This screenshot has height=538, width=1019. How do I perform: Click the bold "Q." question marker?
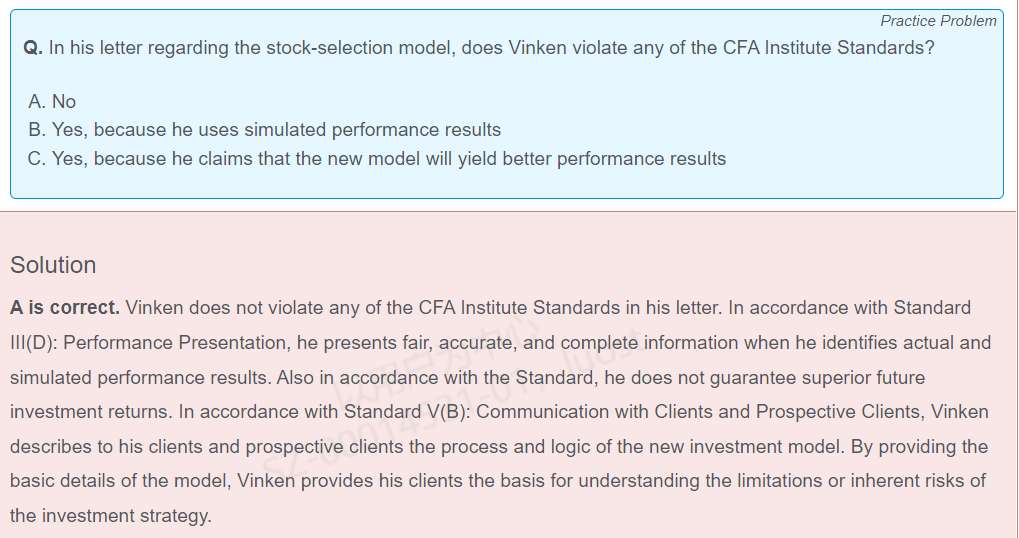[32, 48]
